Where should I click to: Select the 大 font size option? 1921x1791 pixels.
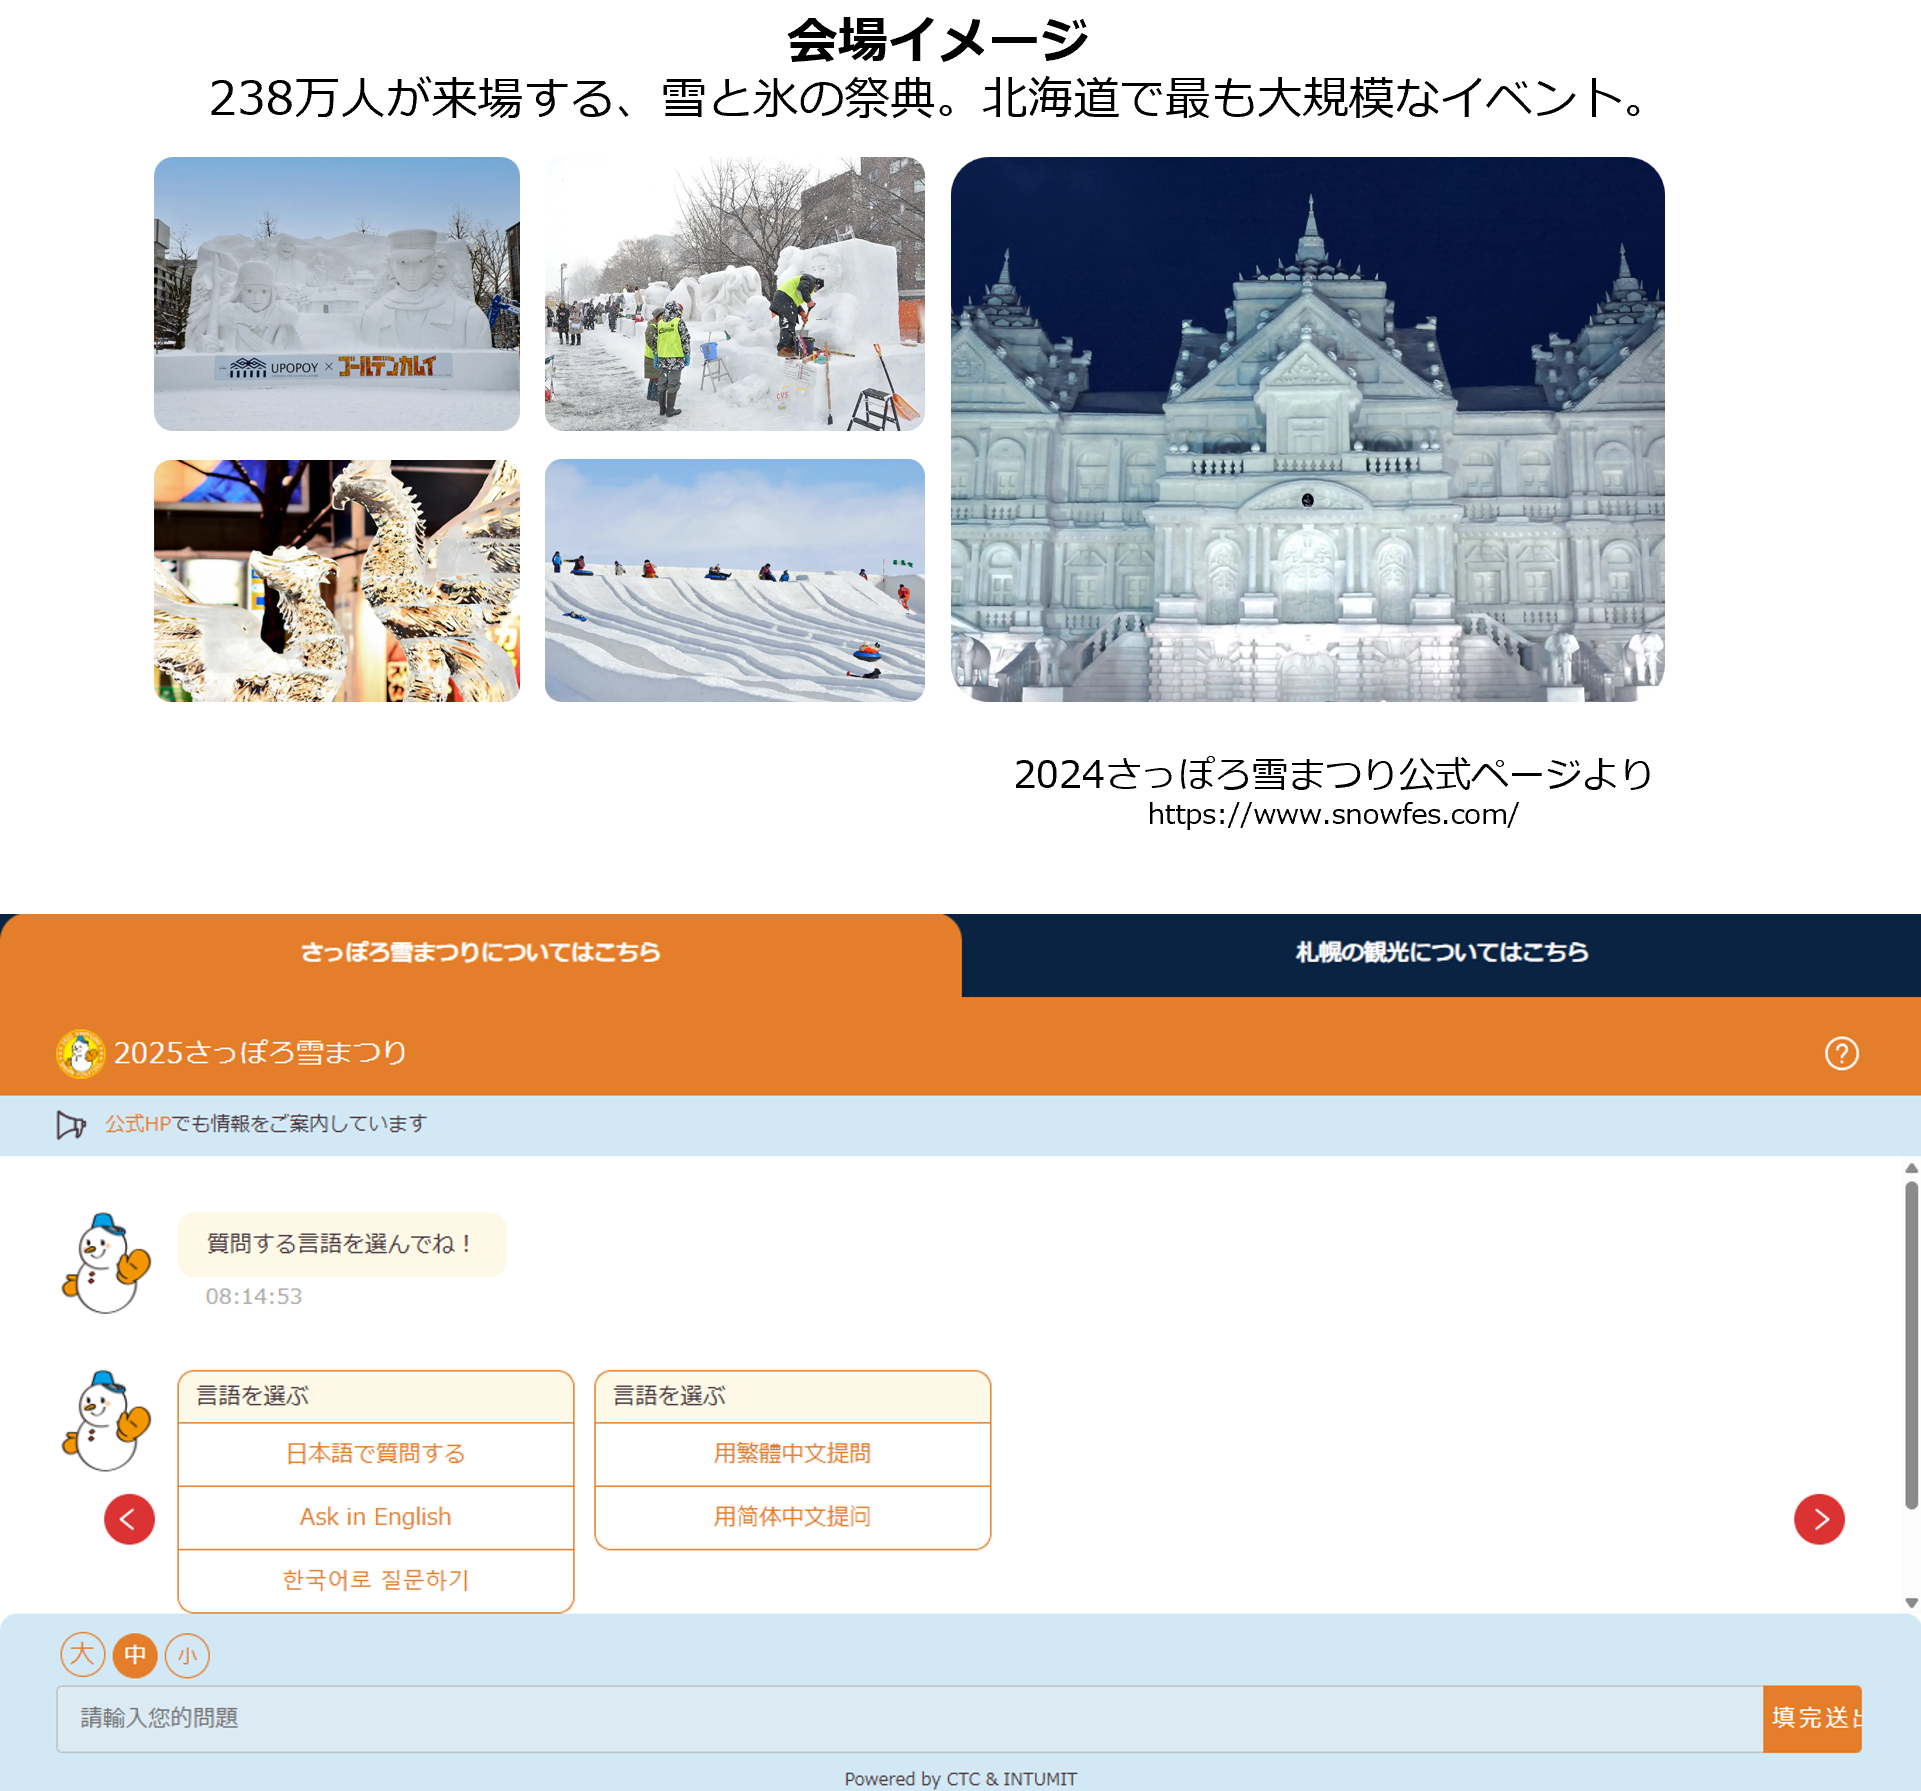82,1655
